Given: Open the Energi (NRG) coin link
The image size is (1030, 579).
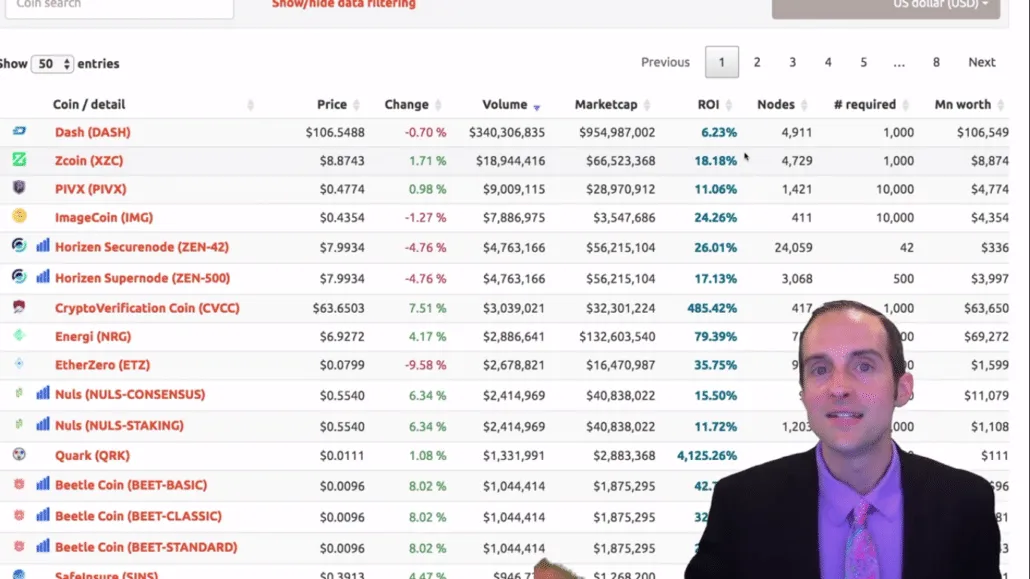Looking at the screenshot, I should (93, 336).
